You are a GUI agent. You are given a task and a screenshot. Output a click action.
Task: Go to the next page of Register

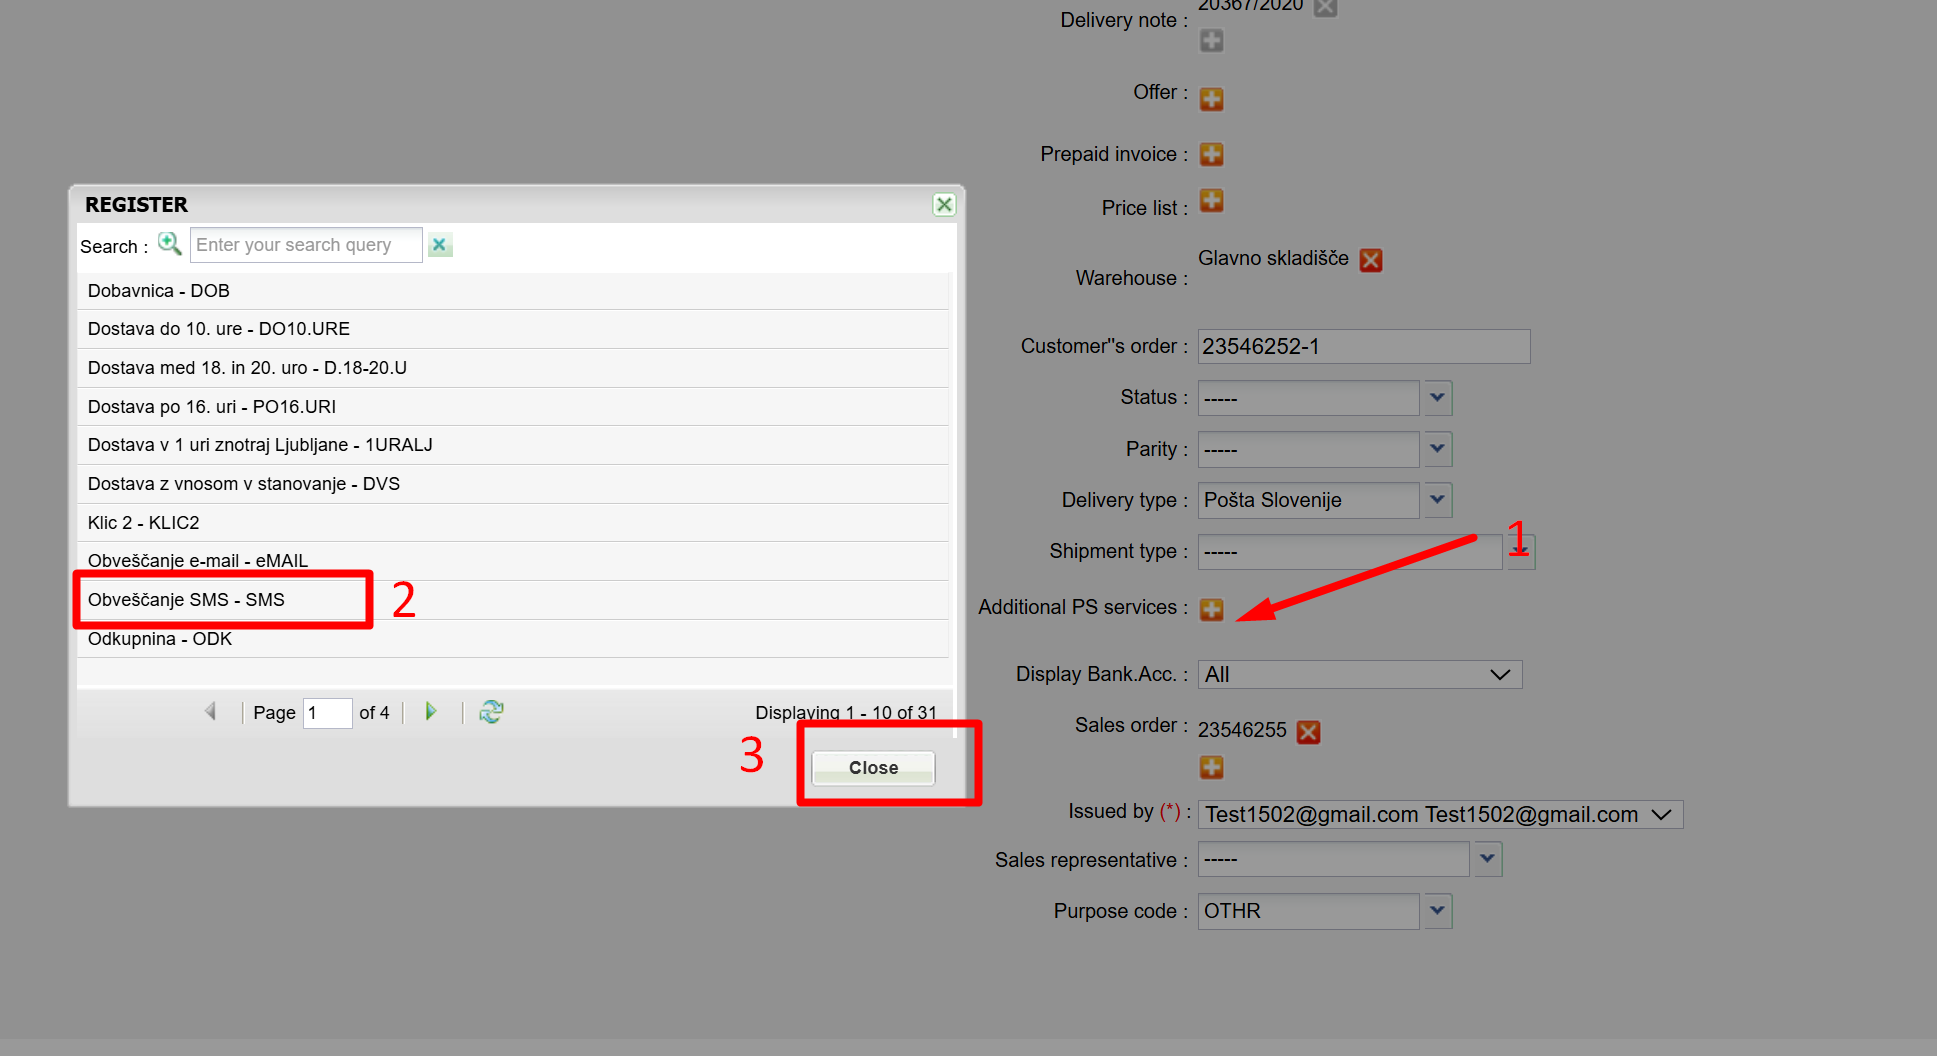coord(431,711)
